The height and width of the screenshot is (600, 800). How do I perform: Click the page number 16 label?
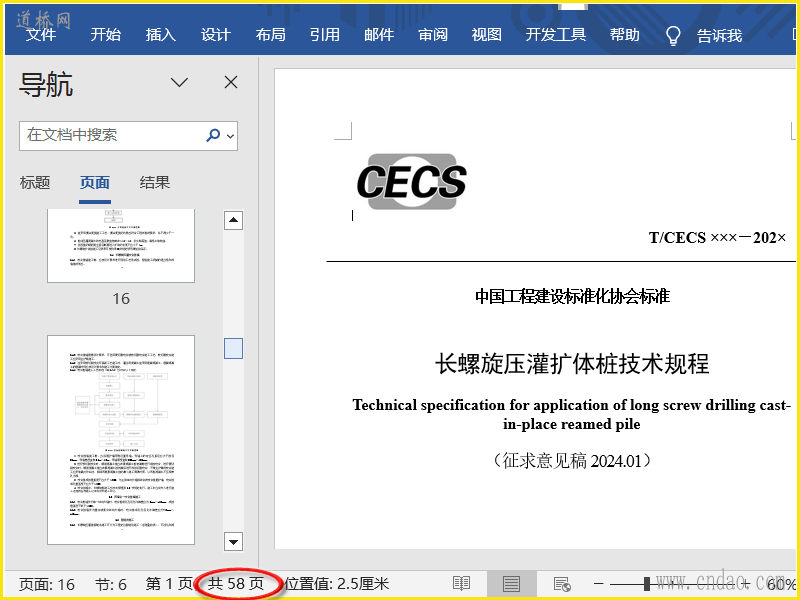121,298
